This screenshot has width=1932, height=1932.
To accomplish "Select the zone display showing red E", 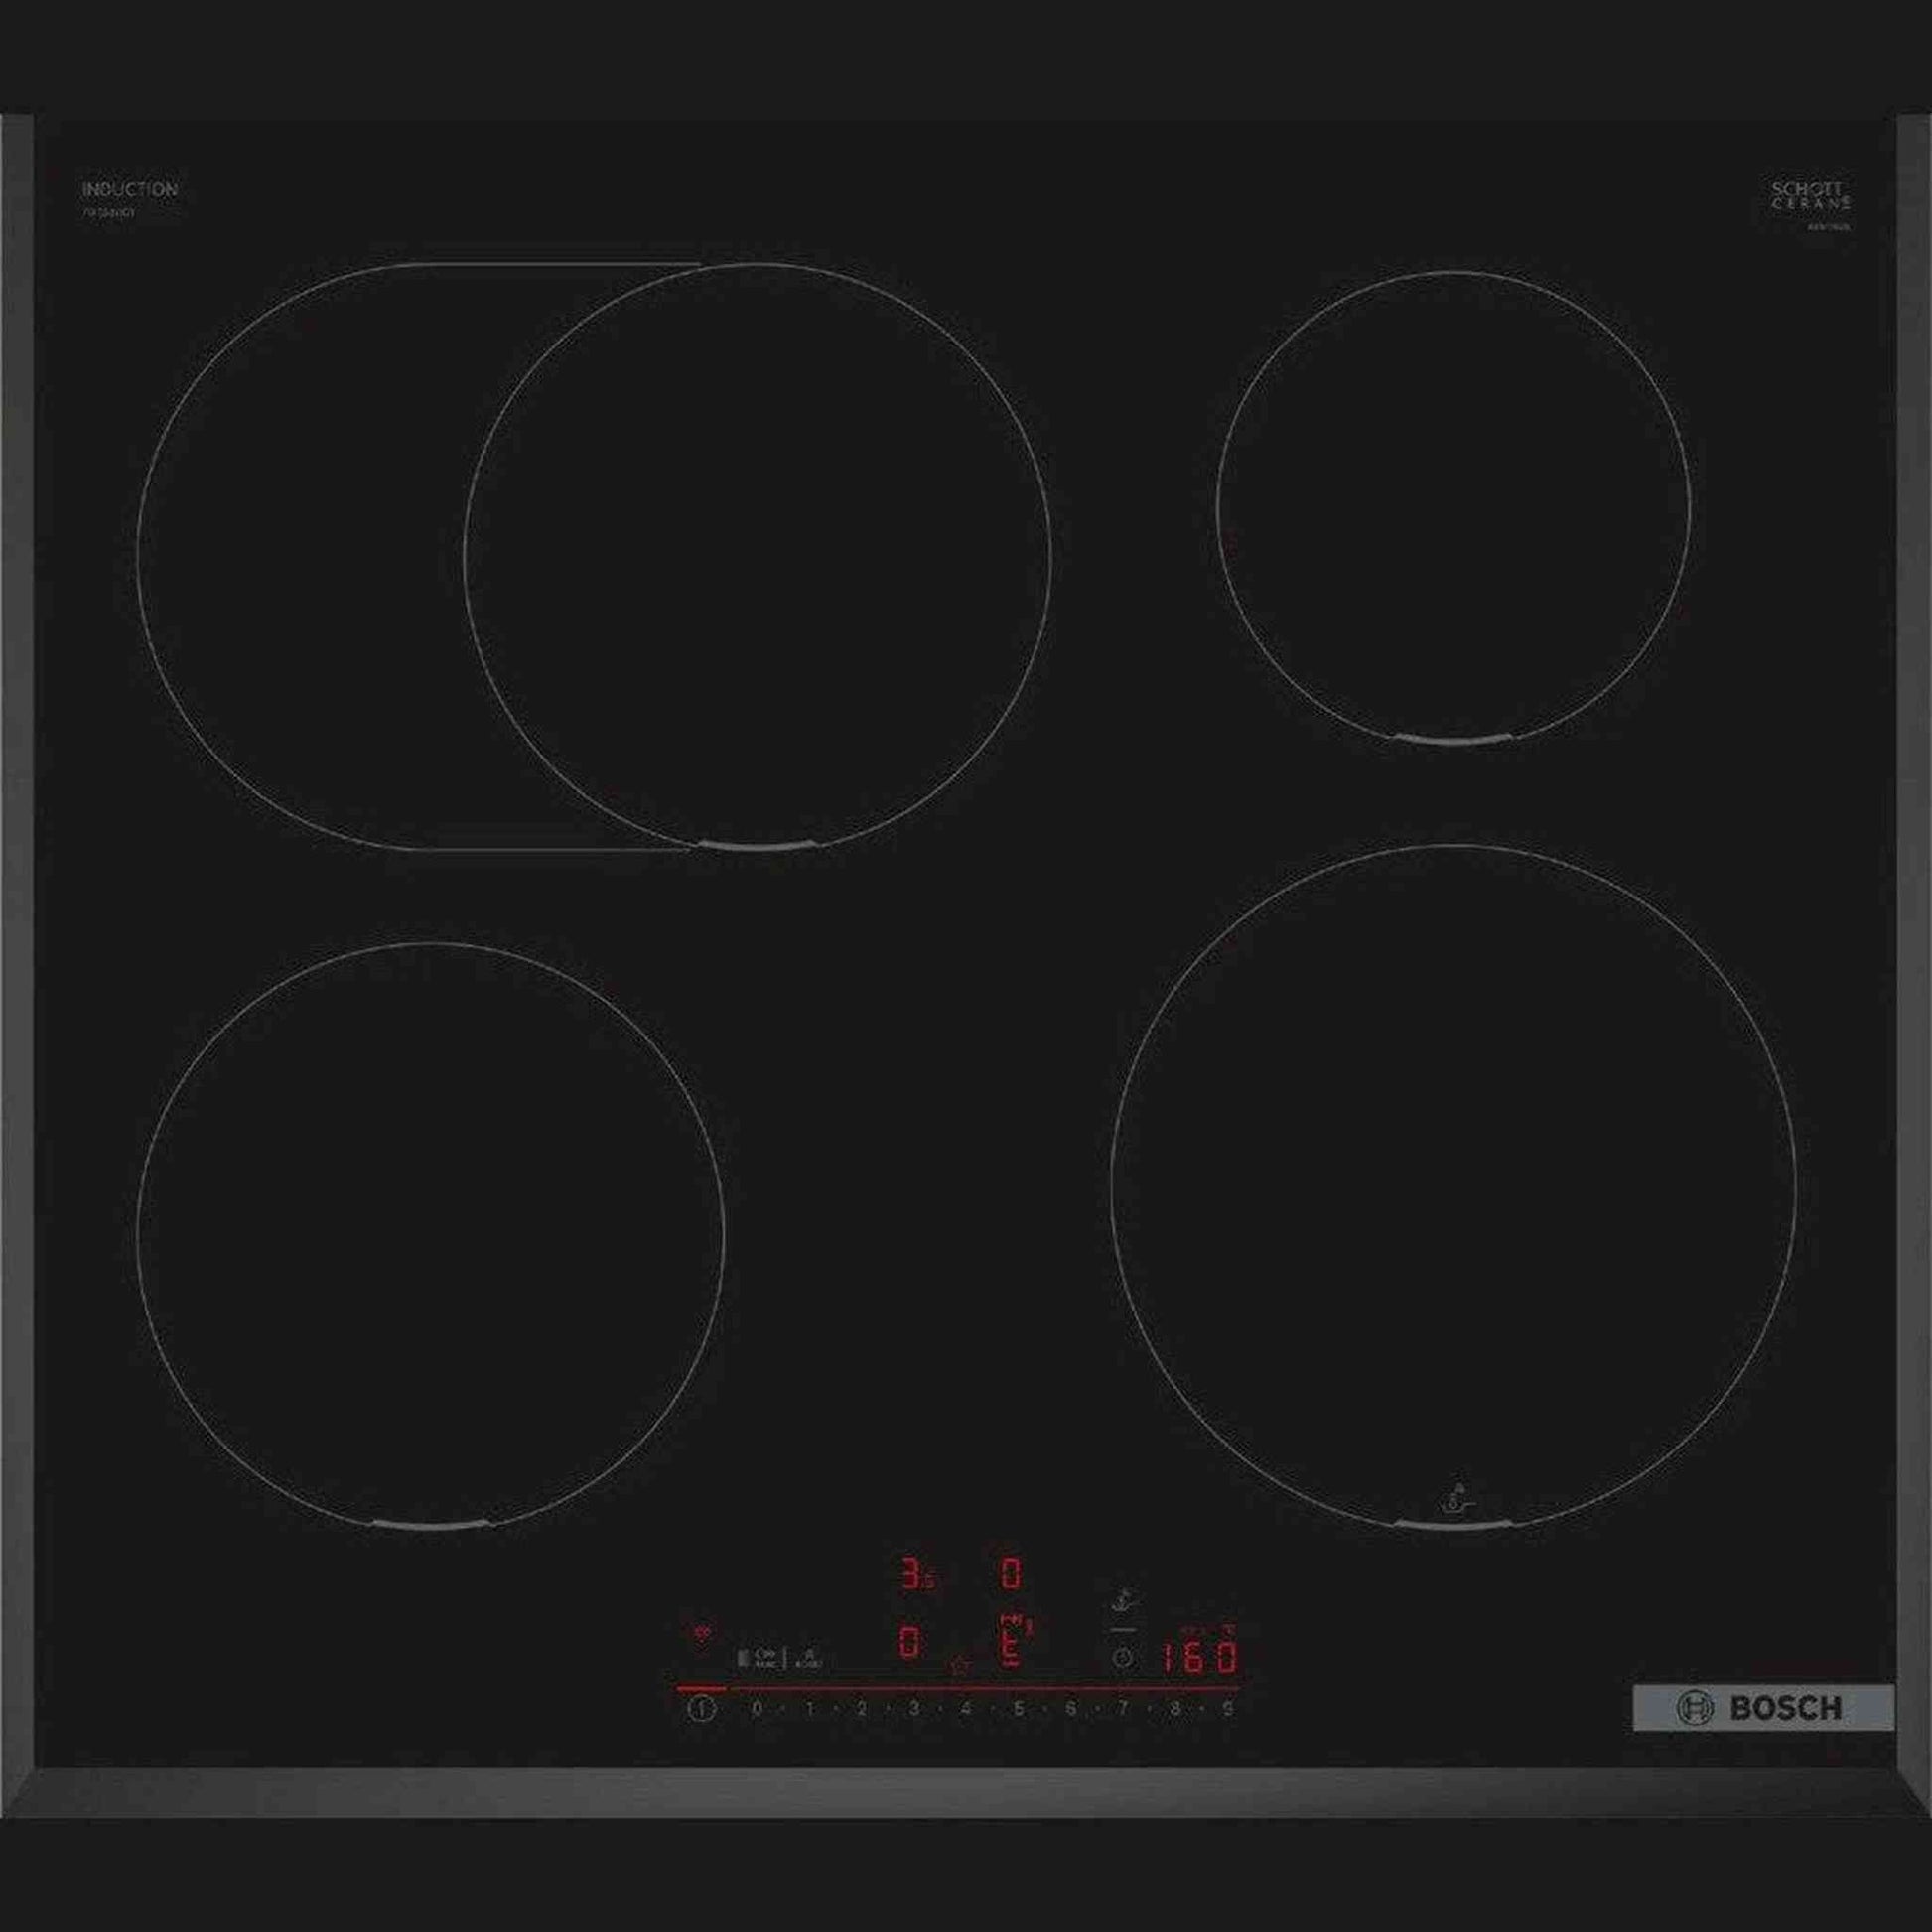I will 1012,1648.
